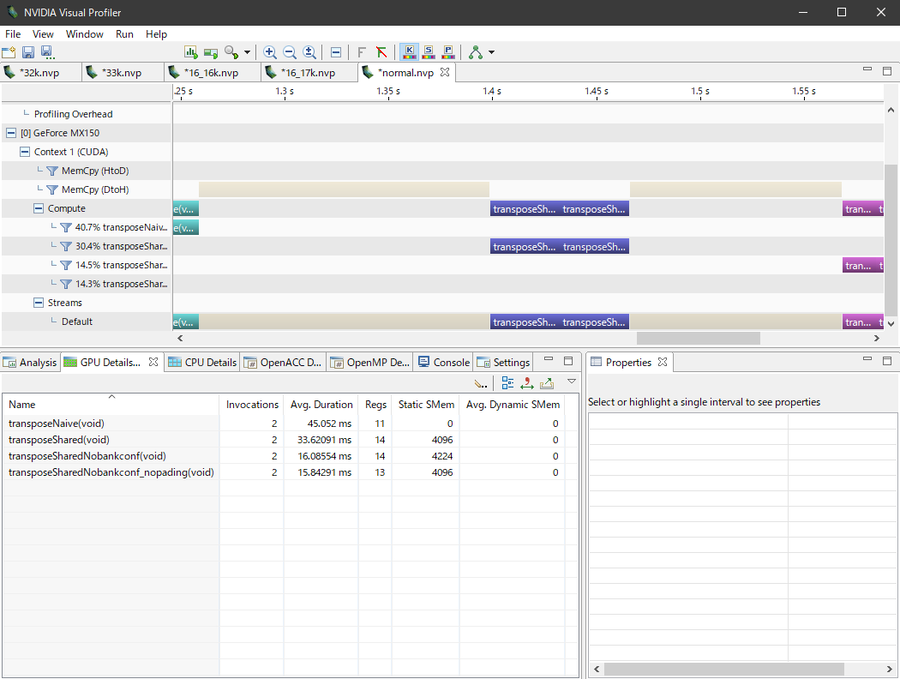900x679 pixels.
Task: Collapse the Compute row in timeline tree
Action: click(x=39, y=209)
